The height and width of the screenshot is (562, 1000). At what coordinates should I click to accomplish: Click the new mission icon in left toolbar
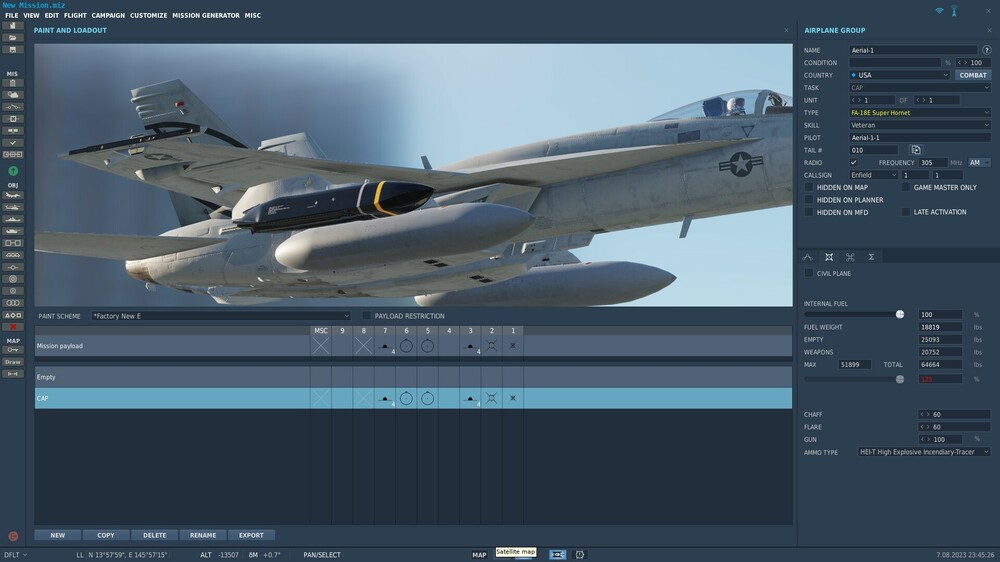[12, 26]
